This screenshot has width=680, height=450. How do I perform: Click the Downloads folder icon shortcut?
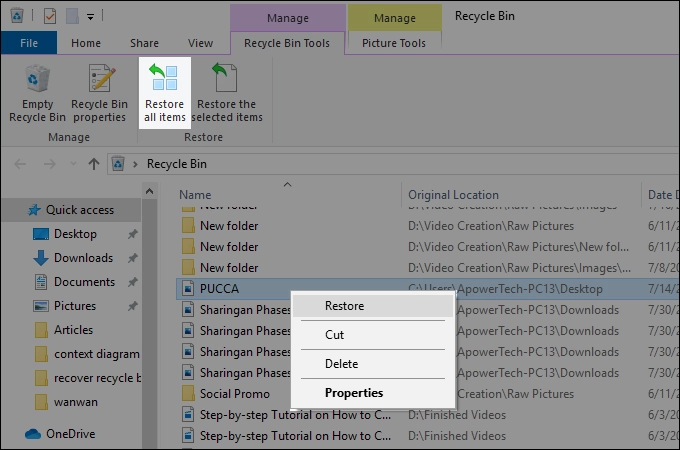tap(41, 258)
